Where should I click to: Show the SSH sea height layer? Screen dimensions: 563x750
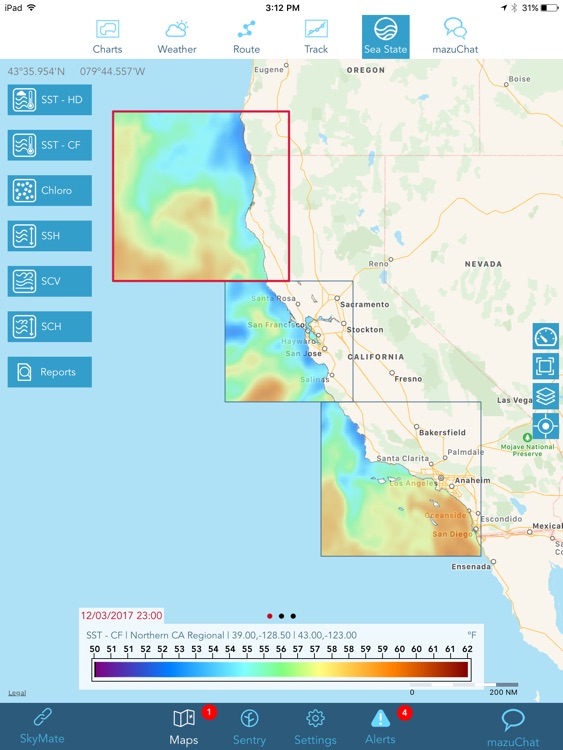point(50,236)
